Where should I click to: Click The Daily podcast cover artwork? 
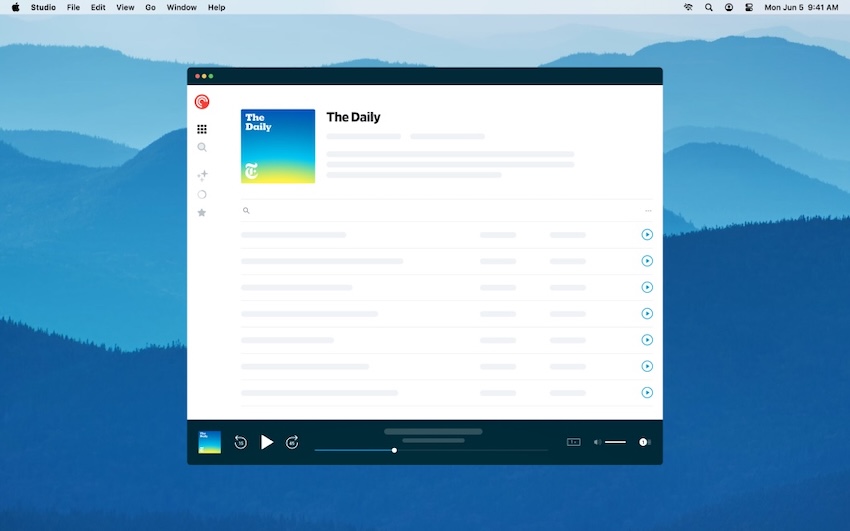278,146
